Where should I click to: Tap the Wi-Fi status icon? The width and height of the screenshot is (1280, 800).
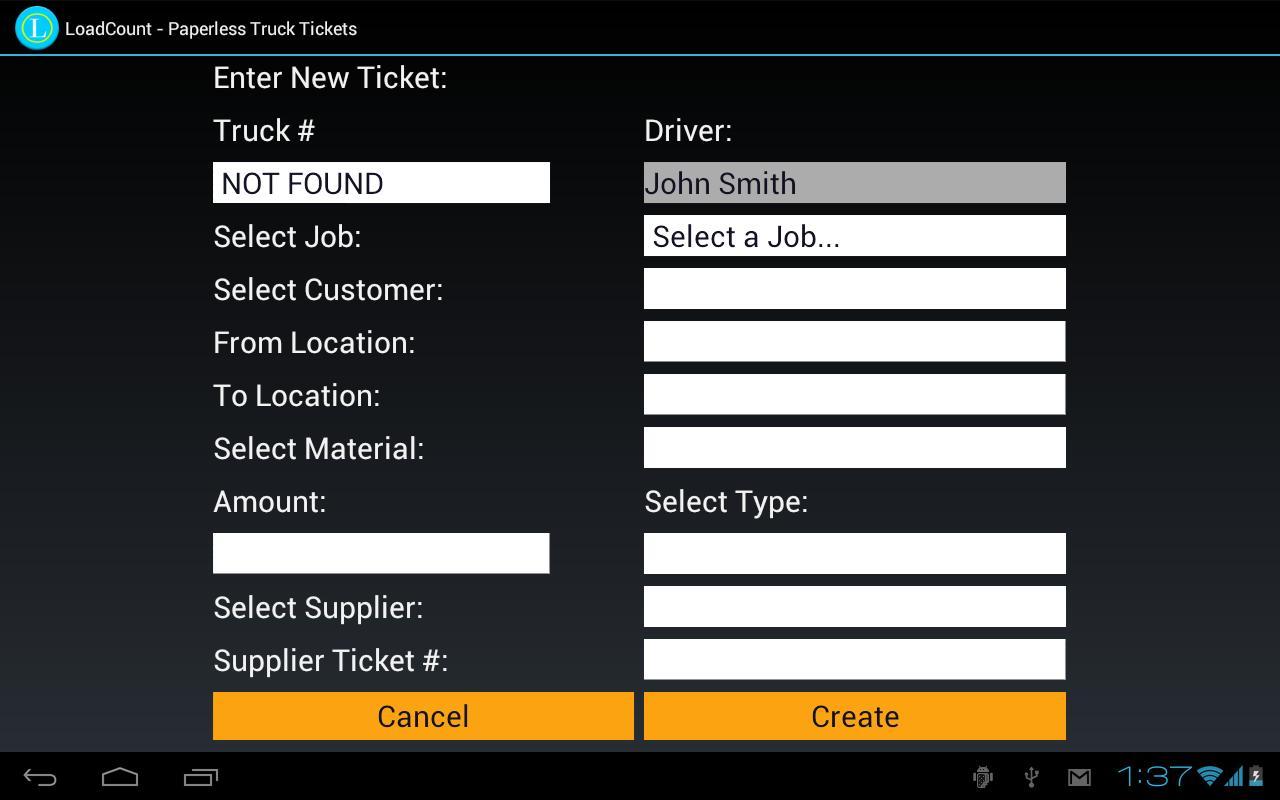1210,776
